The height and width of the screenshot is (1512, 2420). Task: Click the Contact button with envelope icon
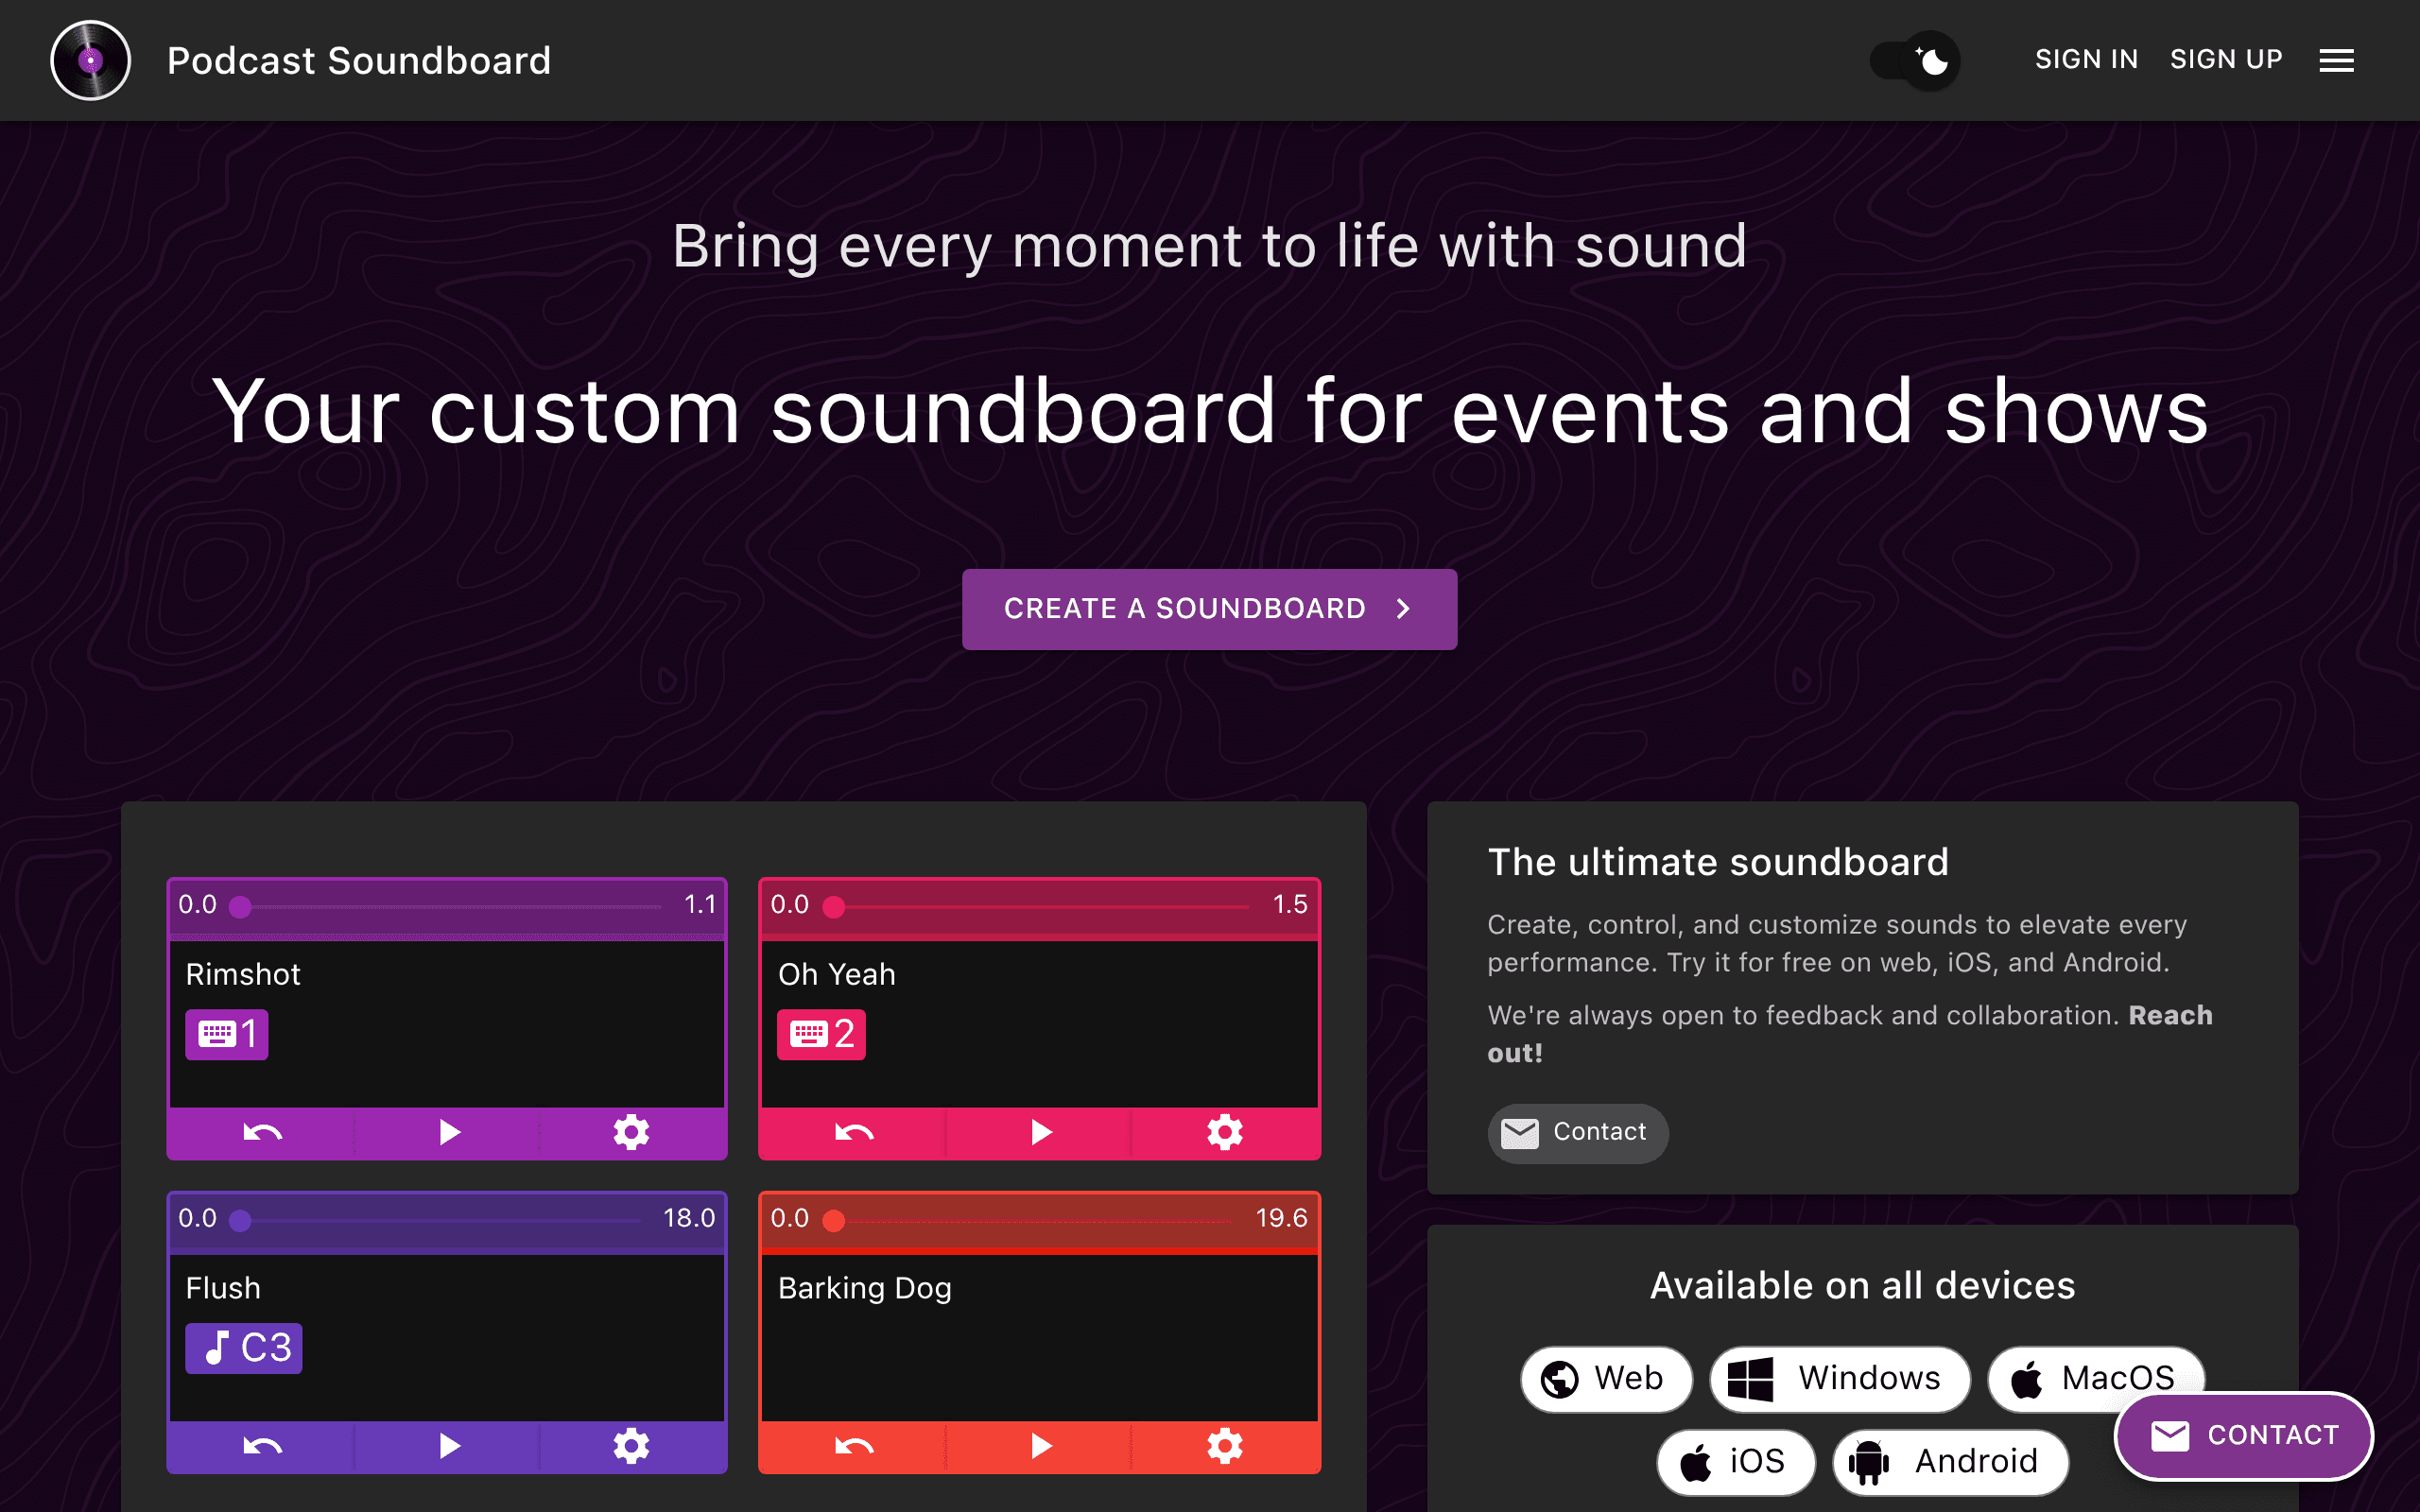[1577, 1133]
